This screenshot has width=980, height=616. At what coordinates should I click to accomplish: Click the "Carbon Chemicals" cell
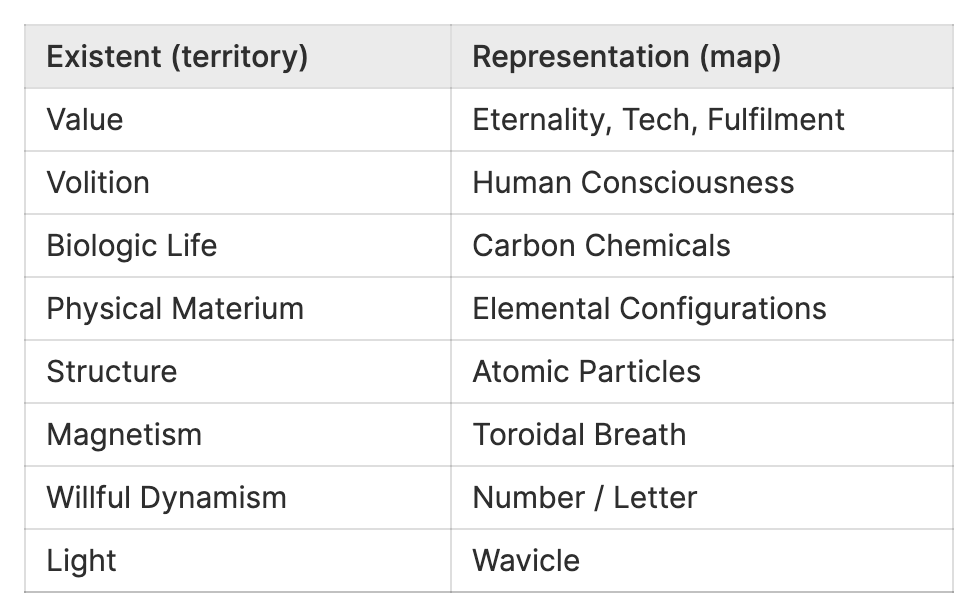[601, 246]
